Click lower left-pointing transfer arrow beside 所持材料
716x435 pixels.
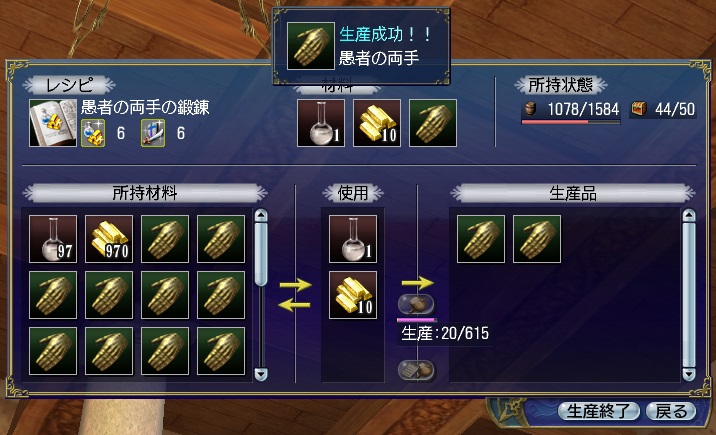click(x=295, y=305)
